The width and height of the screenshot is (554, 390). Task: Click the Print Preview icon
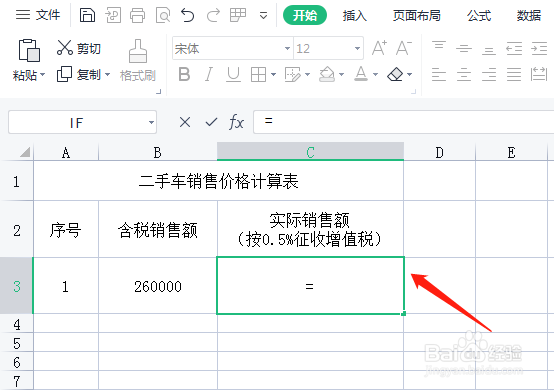tap(163, 16)
